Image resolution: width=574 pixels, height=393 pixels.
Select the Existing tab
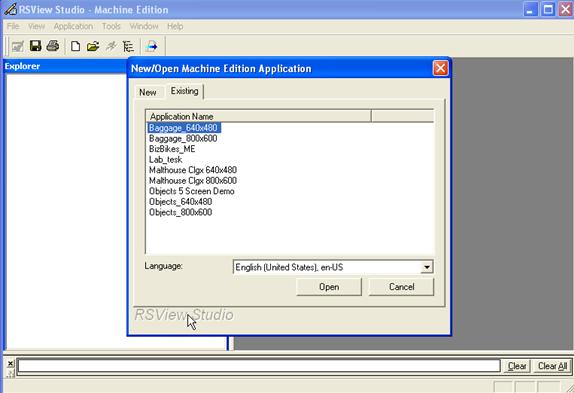coord(184,91)
